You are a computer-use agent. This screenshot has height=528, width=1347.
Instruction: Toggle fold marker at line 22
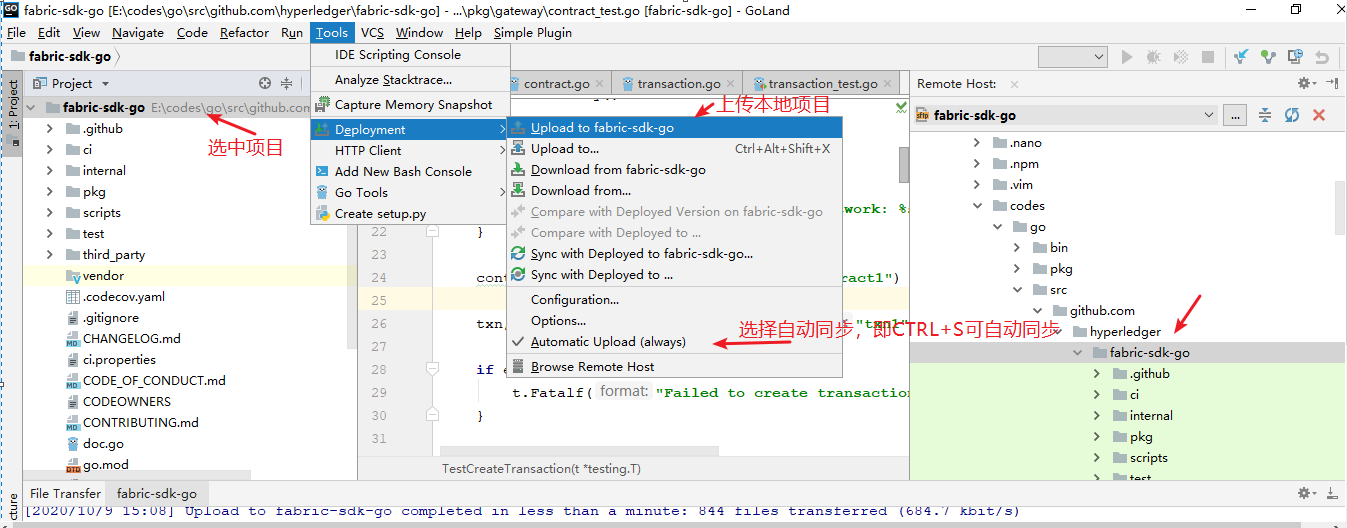tap(433, 231)
